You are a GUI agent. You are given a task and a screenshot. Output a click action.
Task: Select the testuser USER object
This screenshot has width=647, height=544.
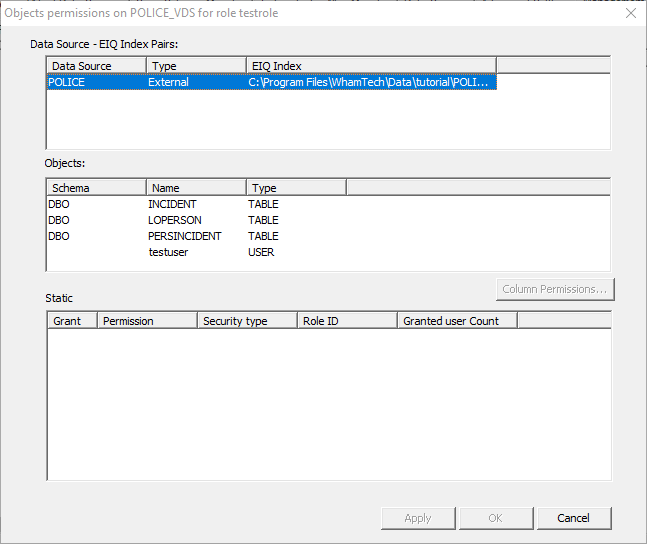click(x=168, y=252)
